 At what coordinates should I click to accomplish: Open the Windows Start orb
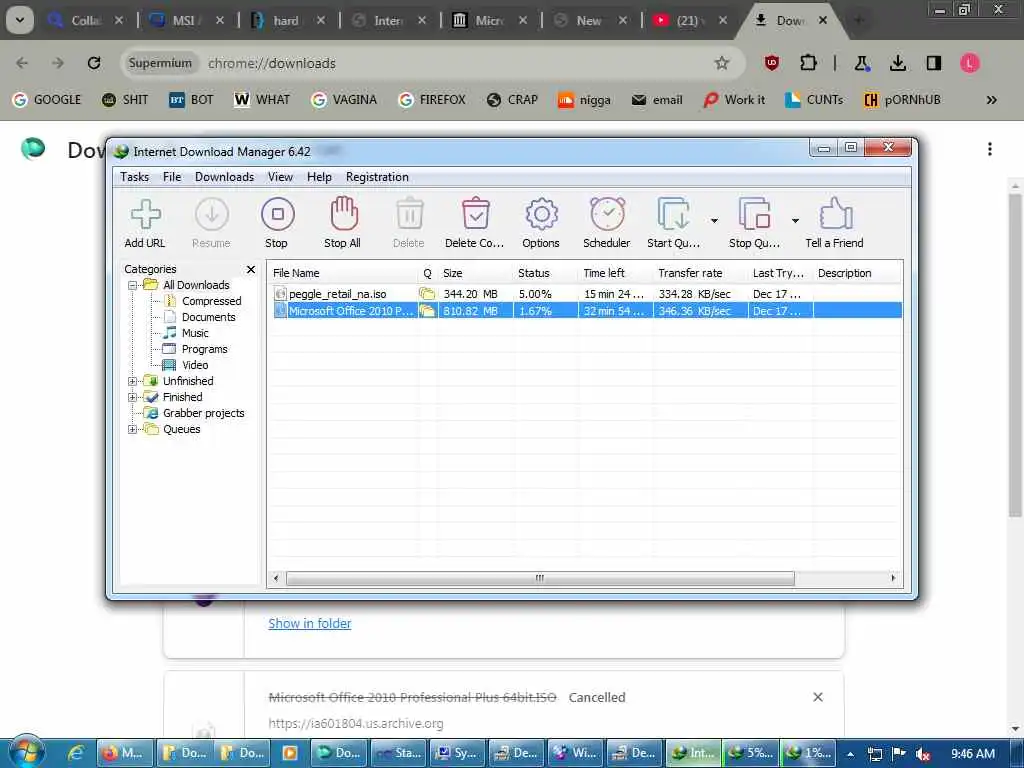point(25,752)
